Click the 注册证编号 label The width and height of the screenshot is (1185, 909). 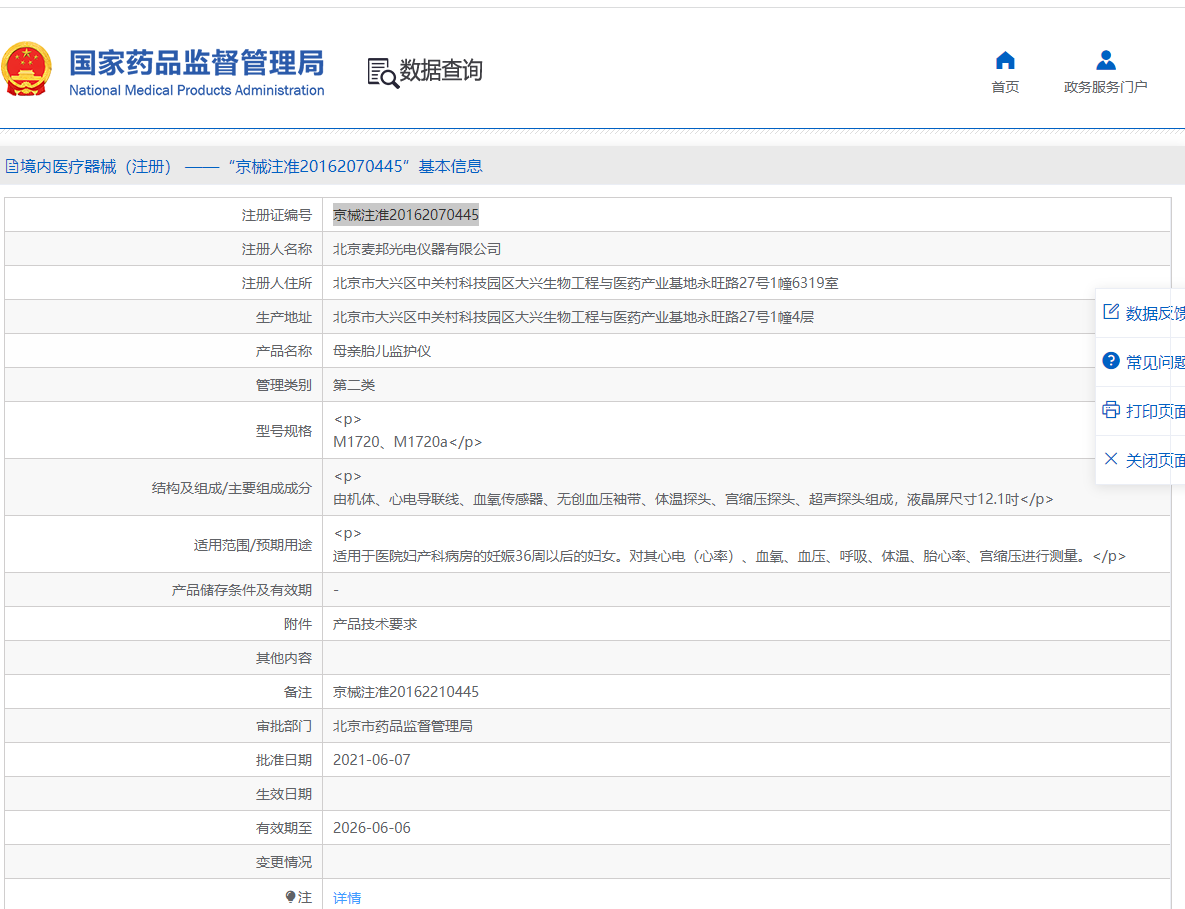pos(277,215)
